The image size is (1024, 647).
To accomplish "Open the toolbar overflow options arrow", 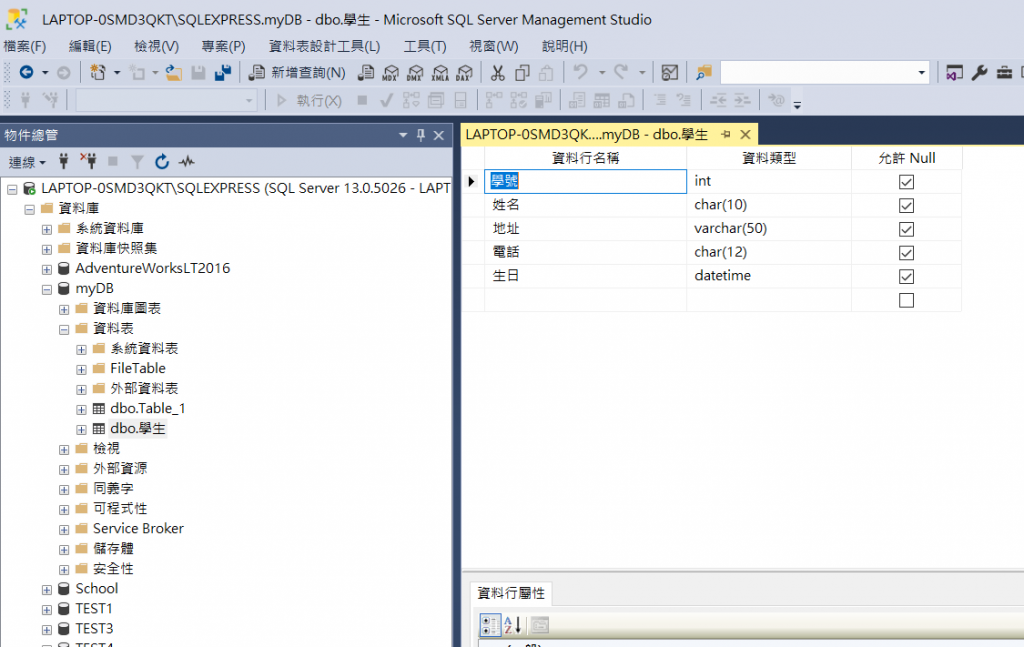I will point(797,104).
